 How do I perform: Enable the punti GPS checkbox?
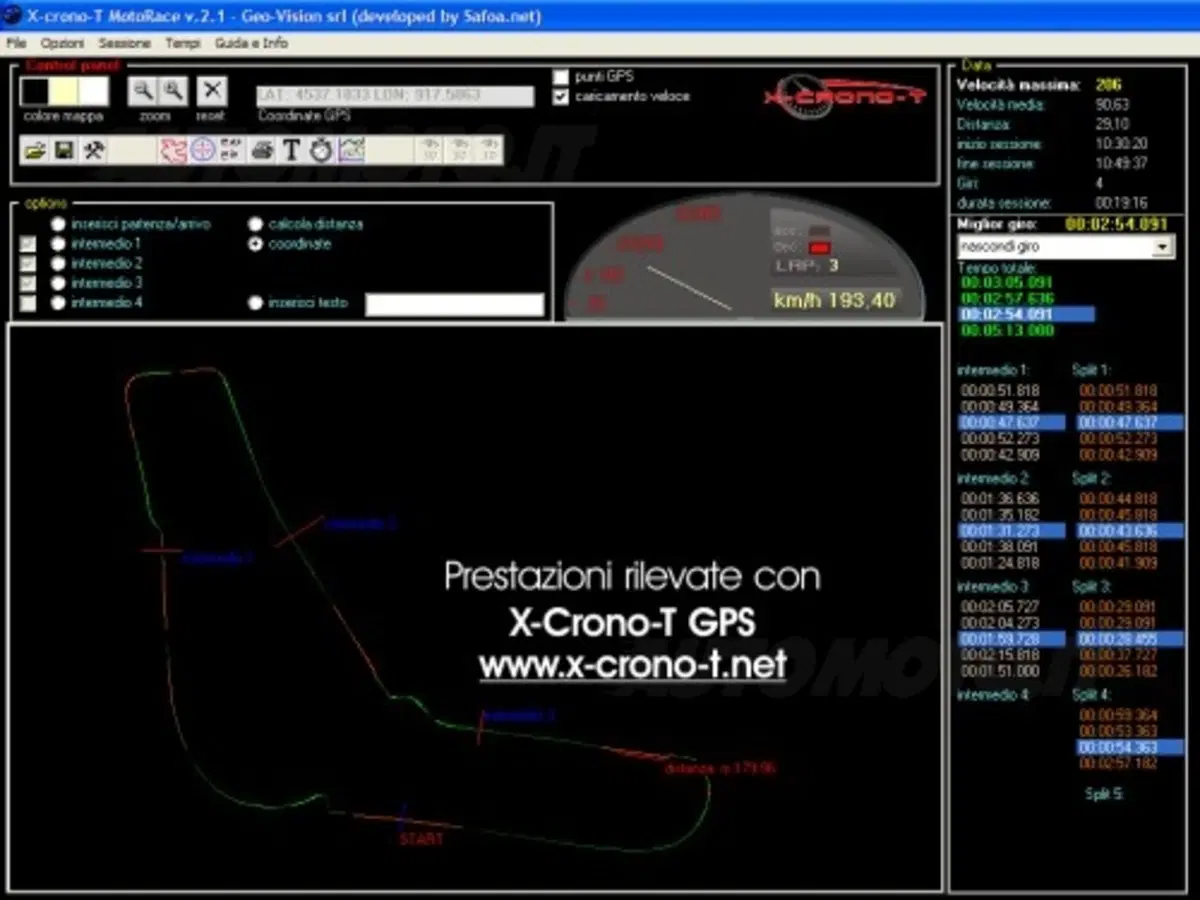pyautogui.click(x=561, y=76)
